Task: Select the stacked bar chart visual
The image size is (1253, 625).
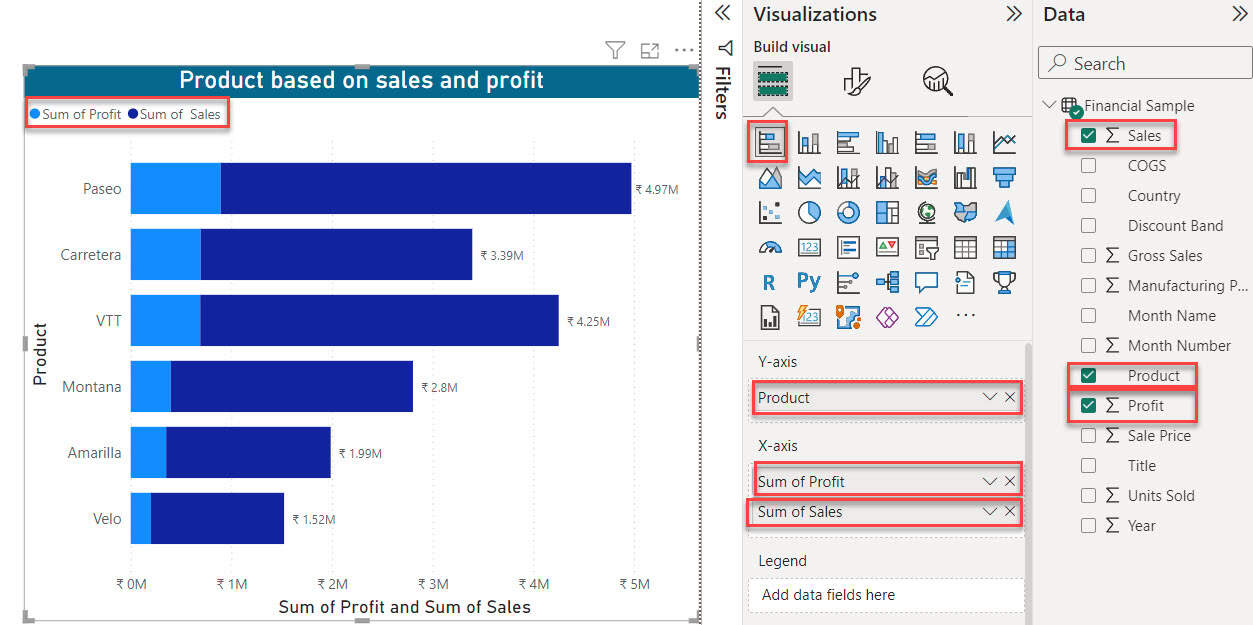Action: click(770, 143)
